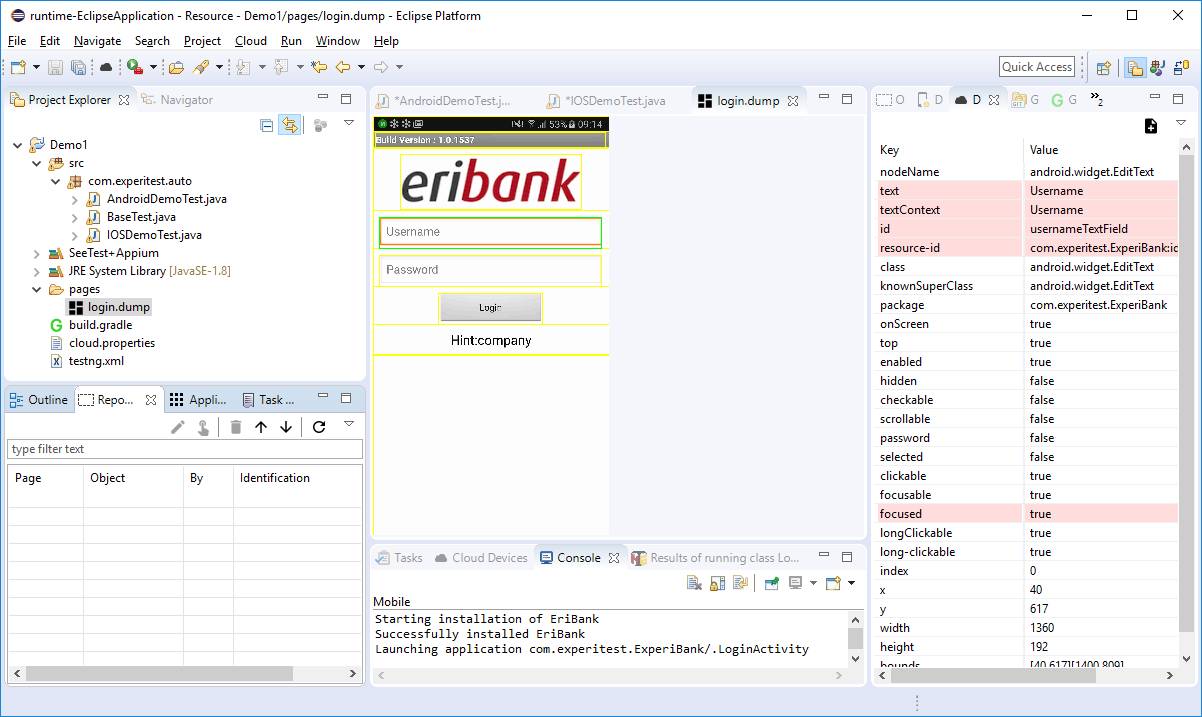
Task: Select testng.xml in Project Explorer
Action: point(96,361)
